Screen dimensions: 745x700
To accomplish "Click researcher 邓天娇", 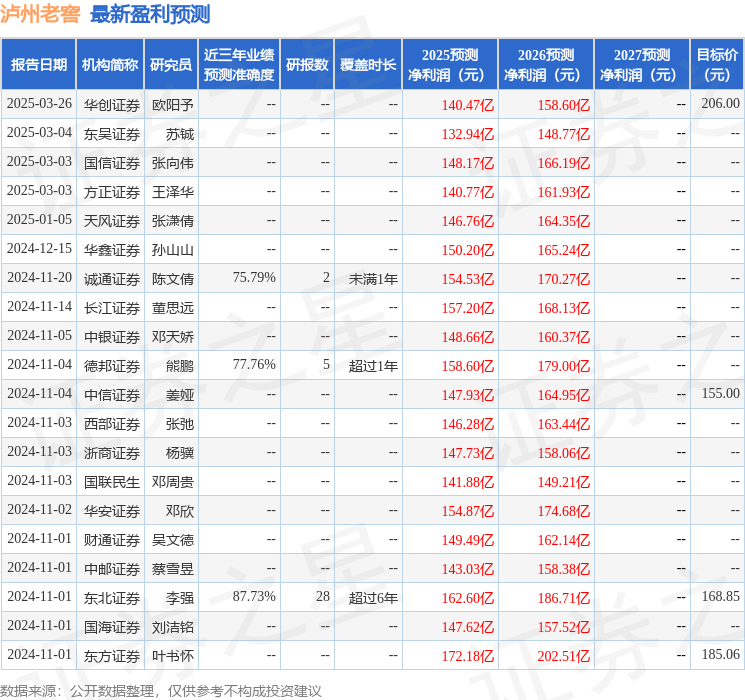I will point(172,336).
